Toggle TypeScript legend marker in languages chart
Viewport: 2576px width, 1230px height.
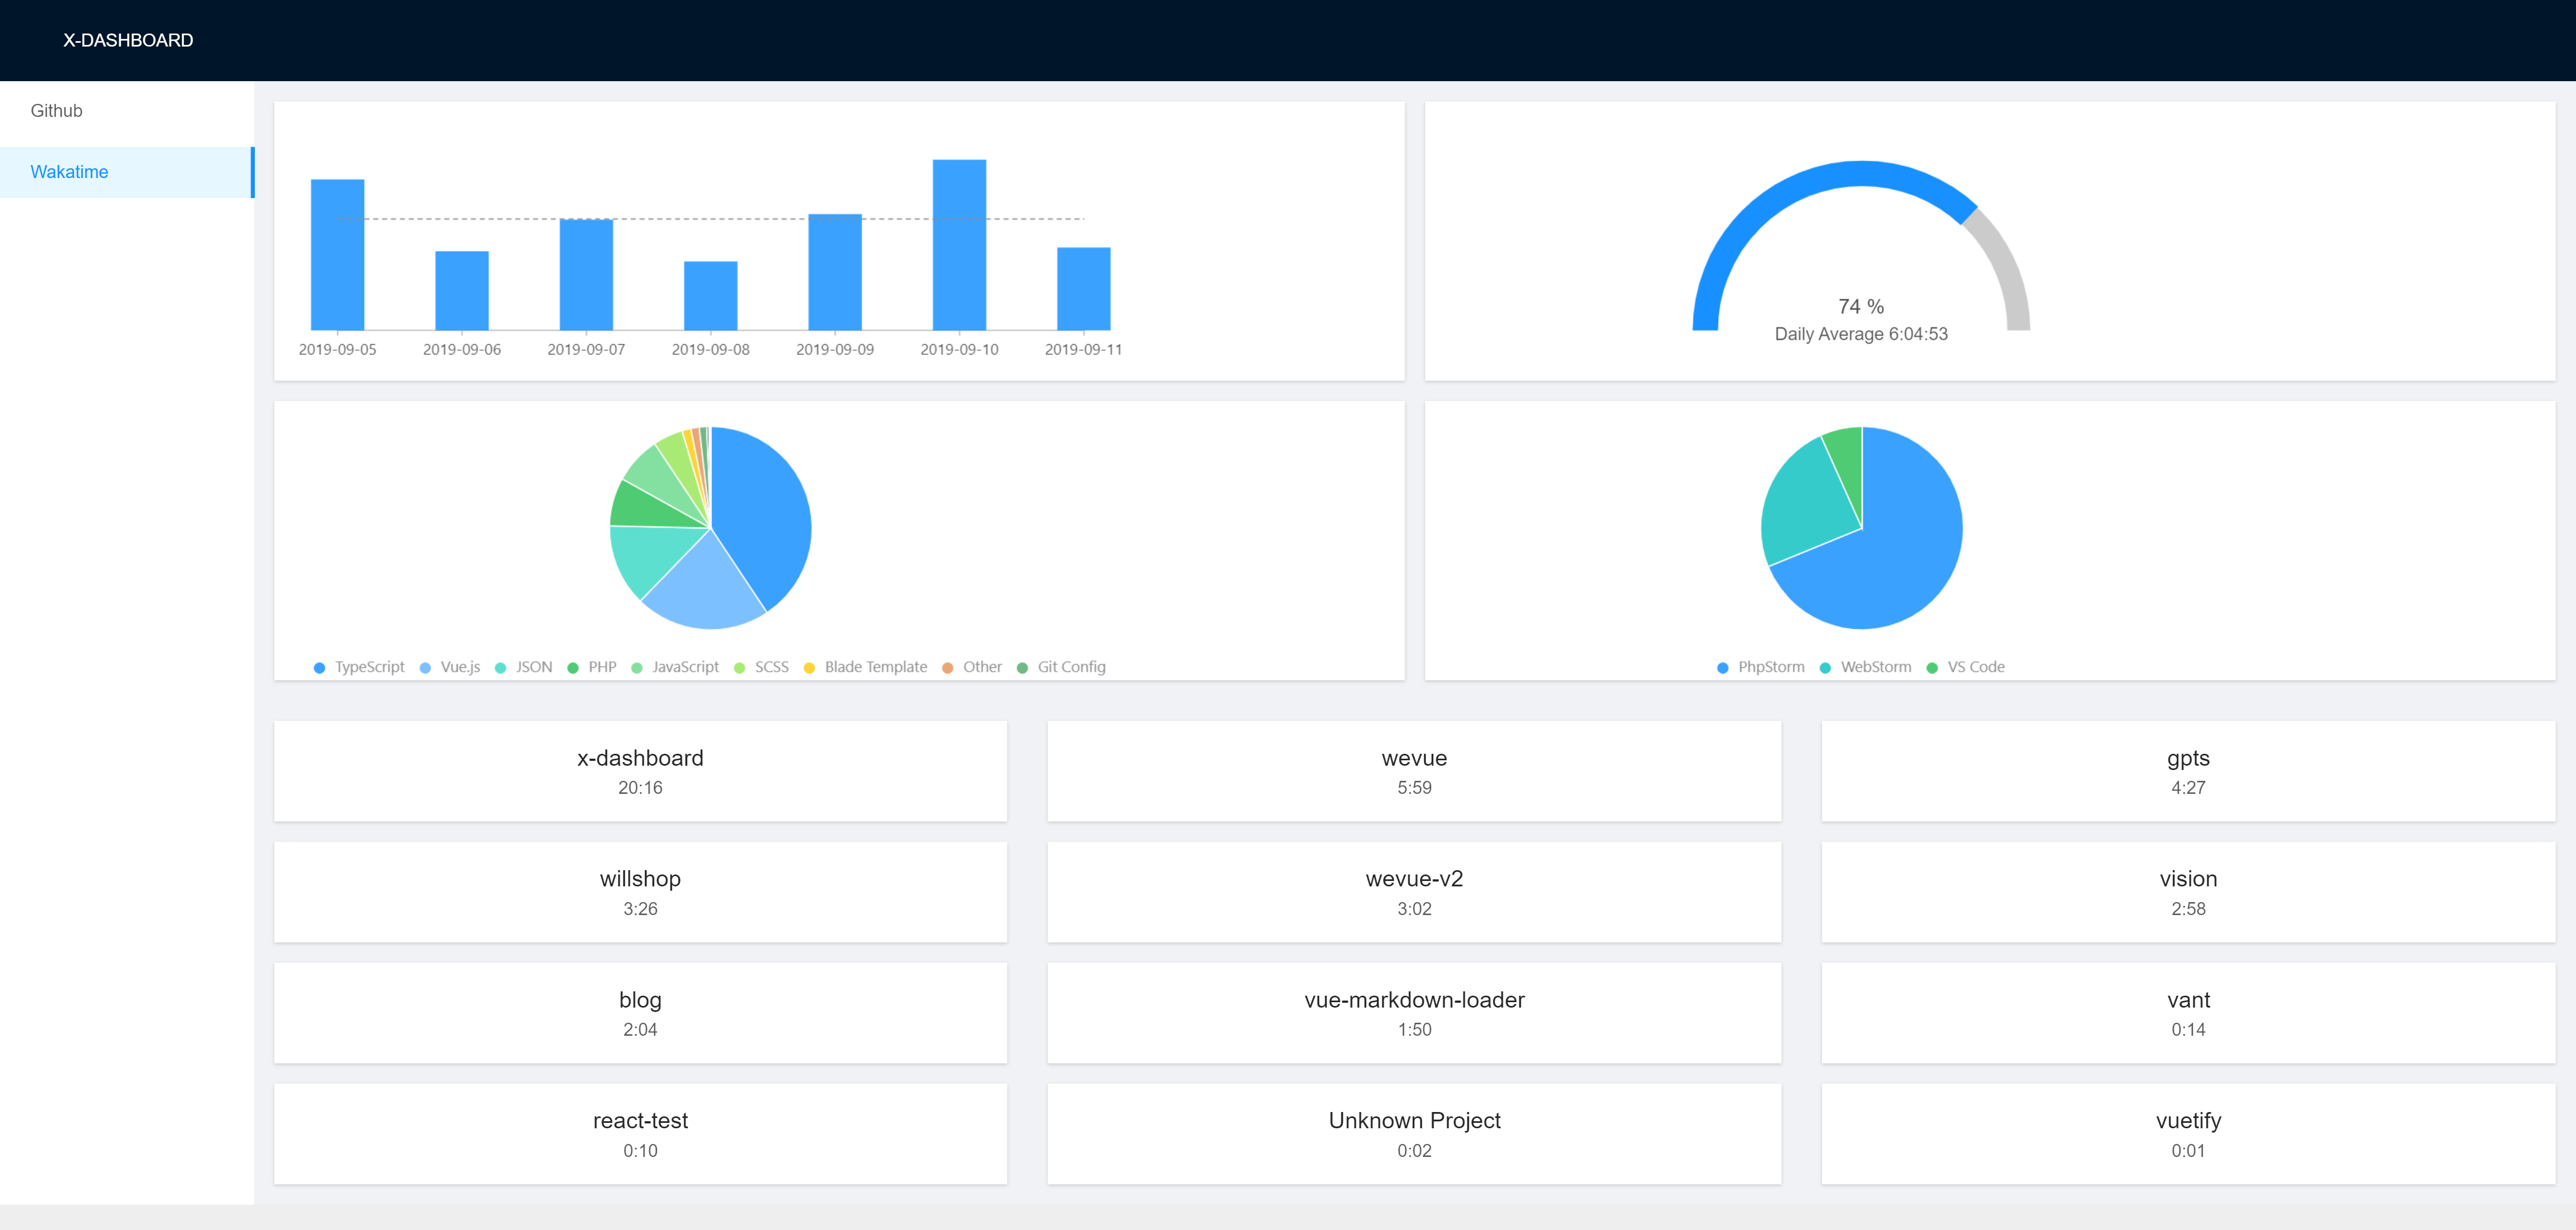320,668
